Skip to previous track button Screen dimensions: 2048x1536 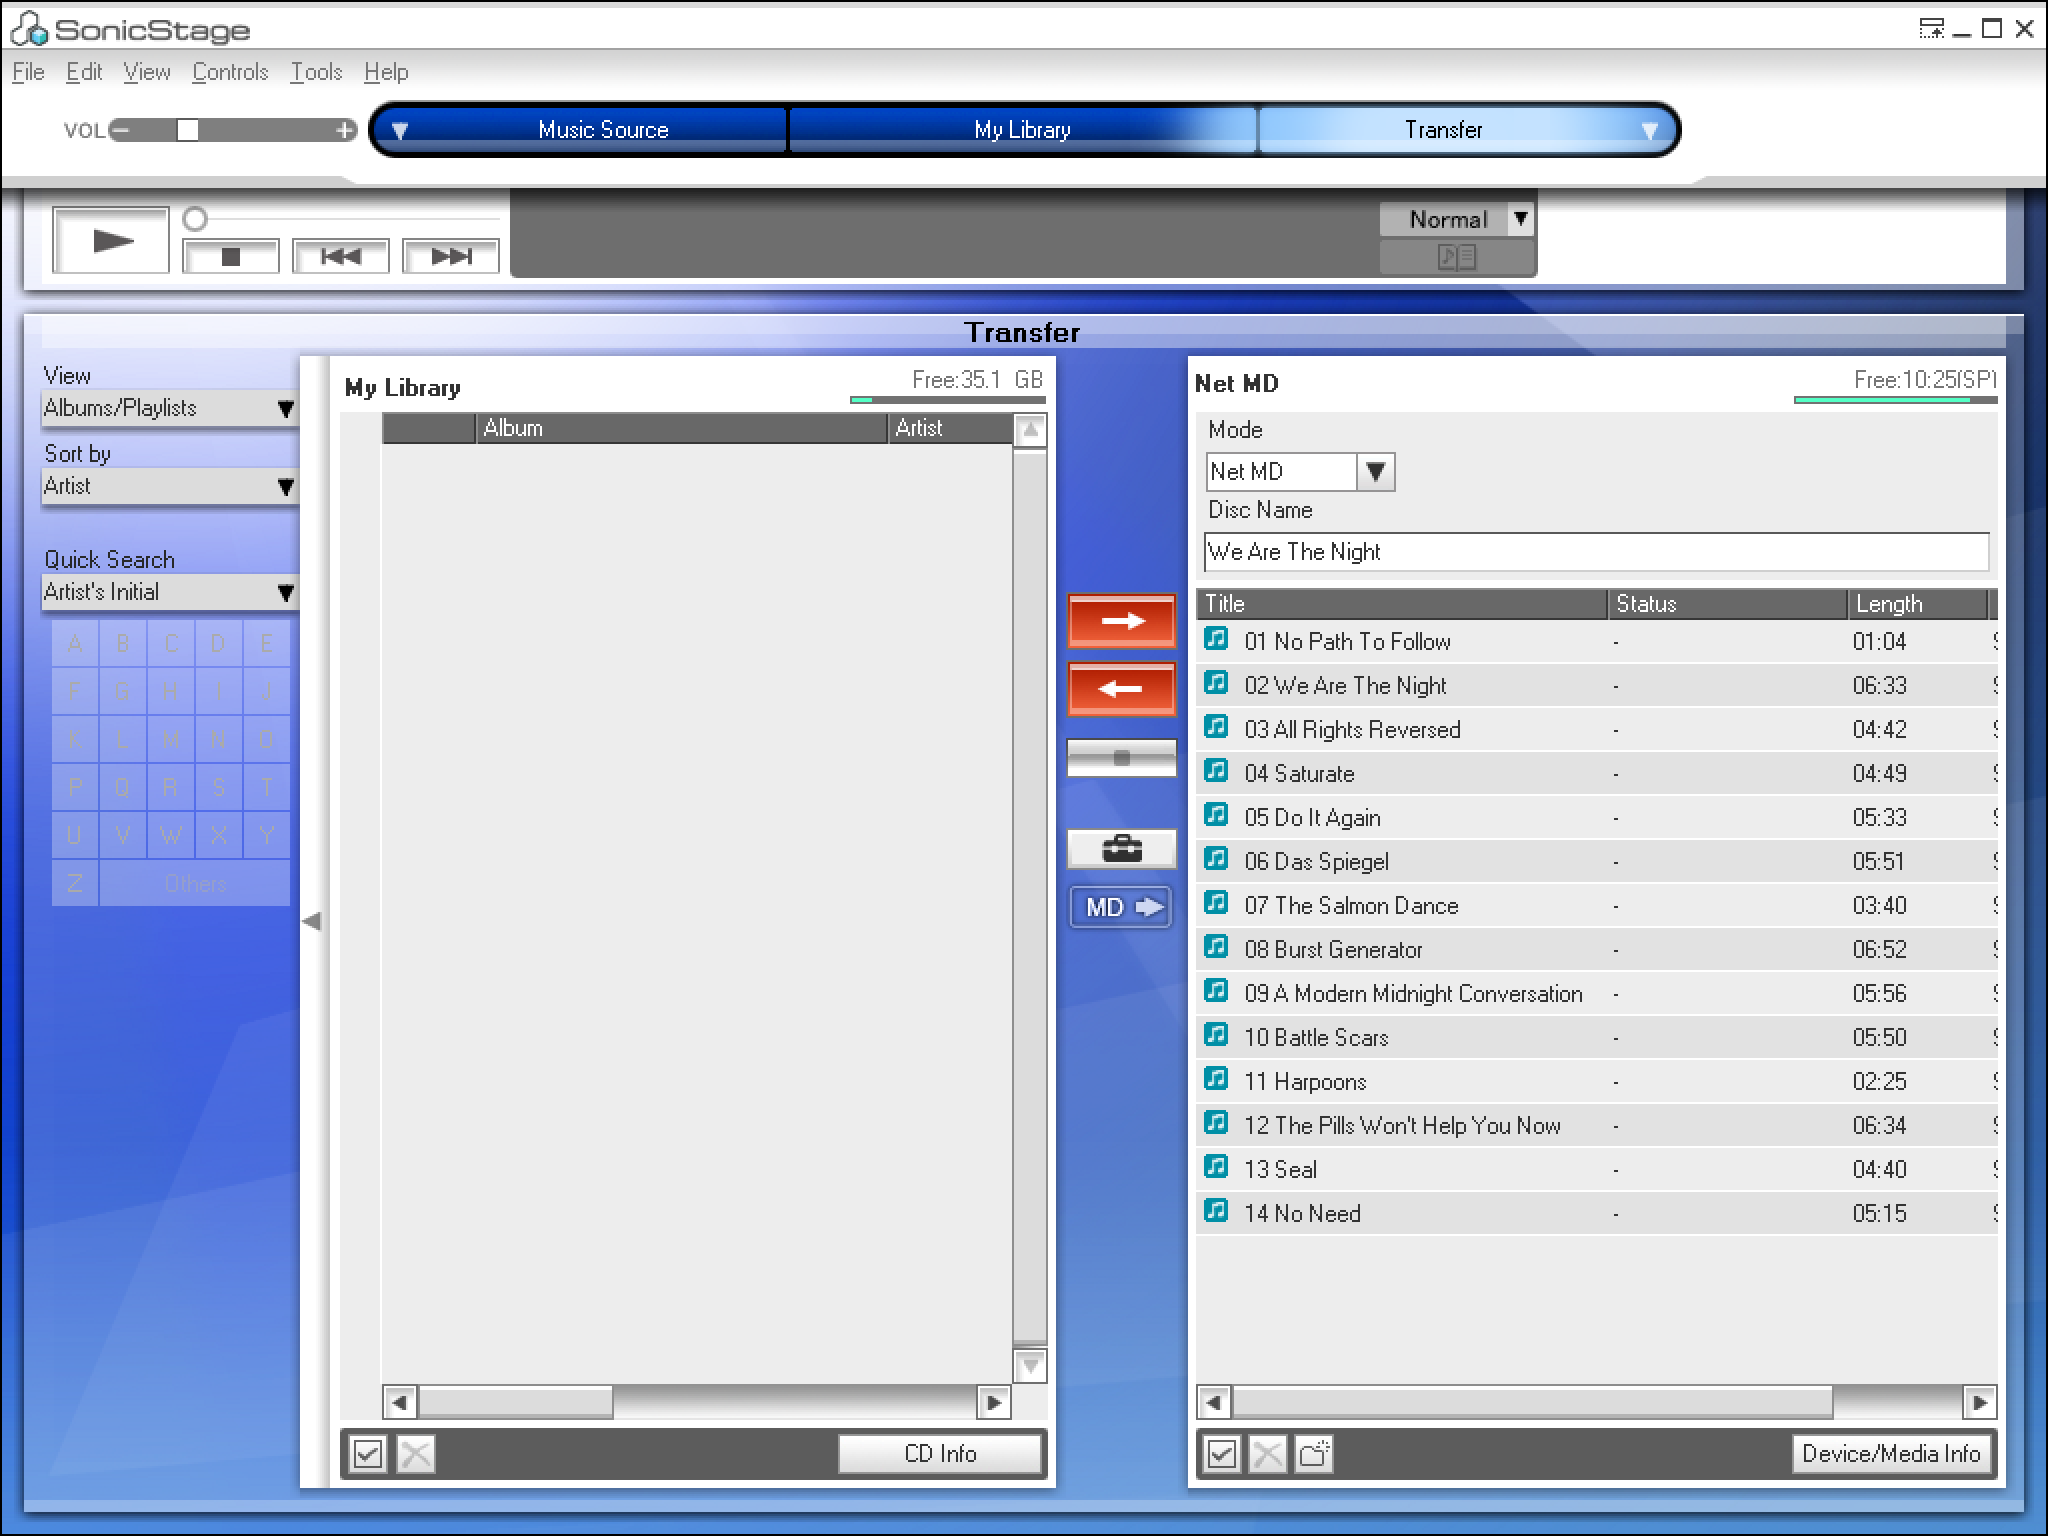click(340, 256)
